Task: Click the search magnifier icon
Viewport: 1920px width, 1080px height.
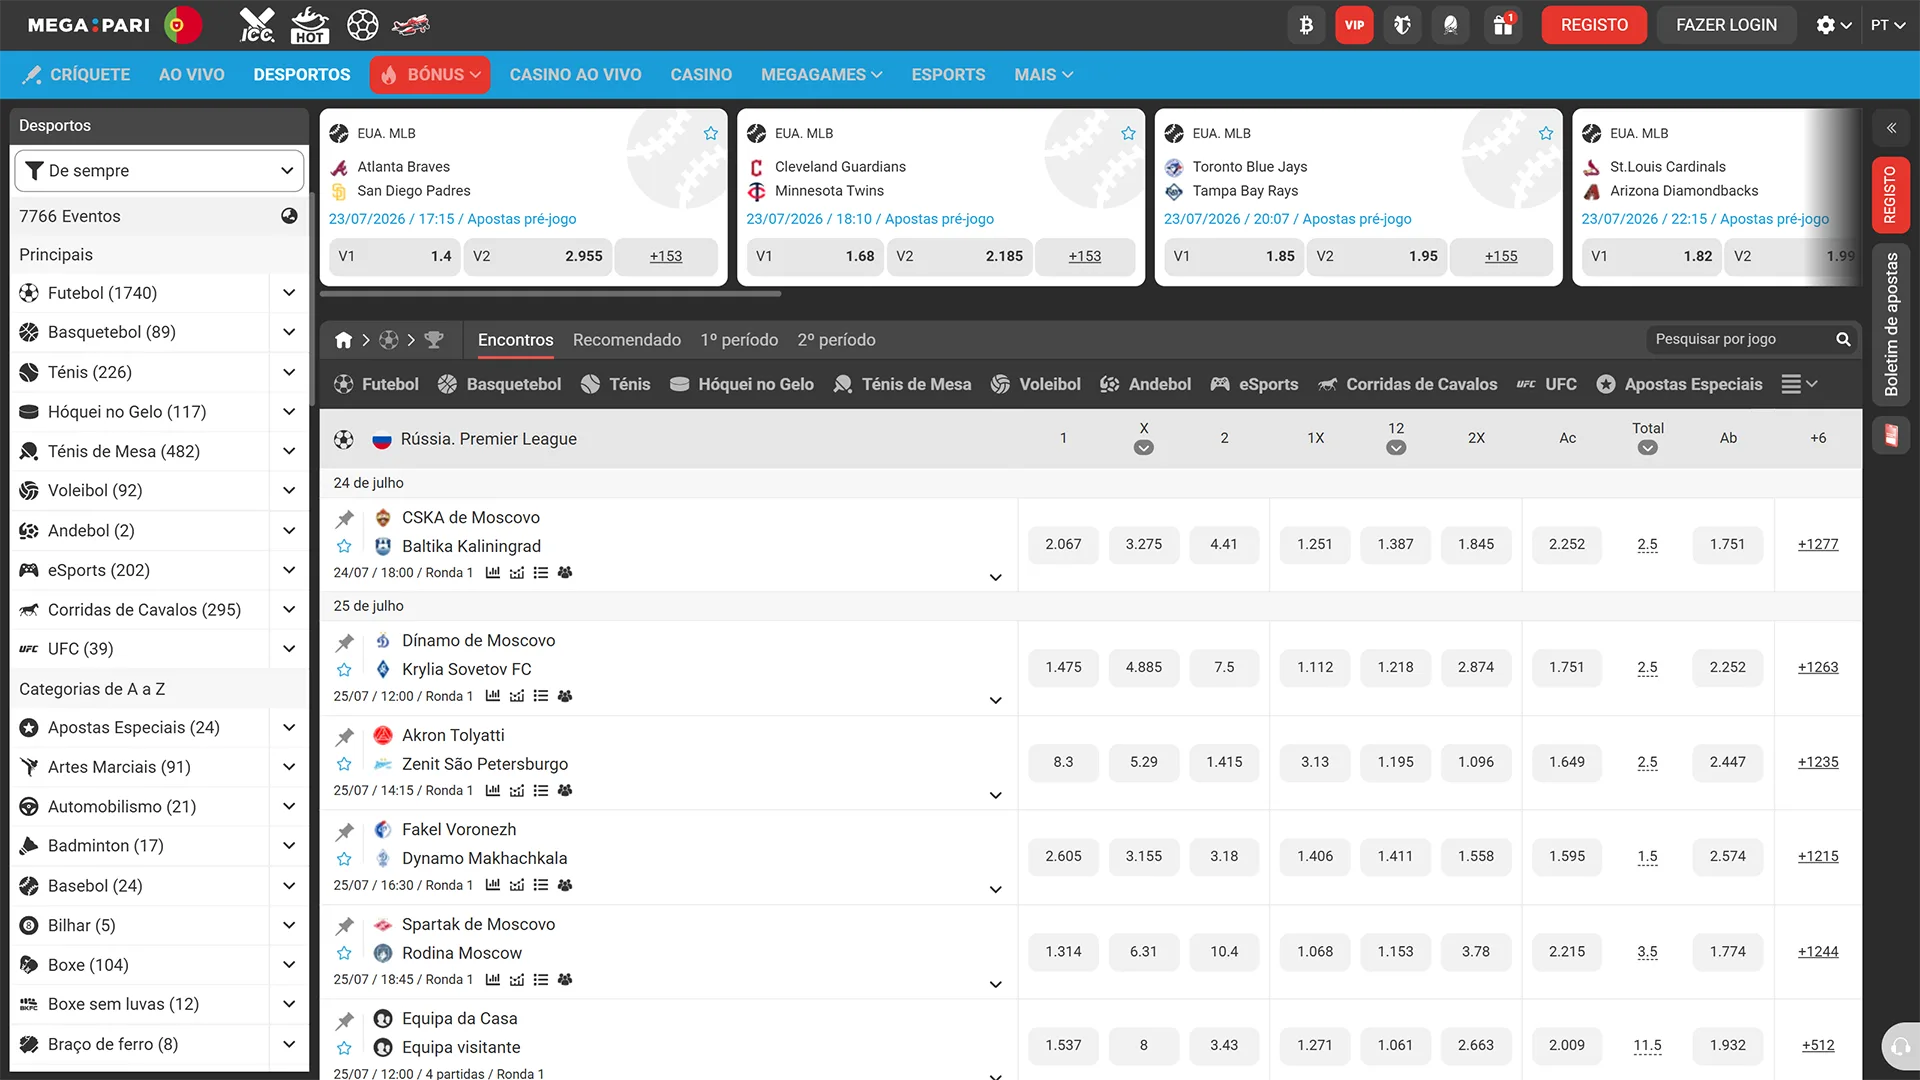Action: click(1843, 340)
